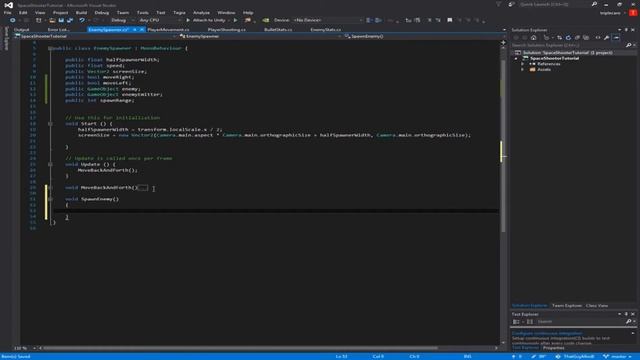Switch to the EnemyStats.cs tab
The image size is (640, 360).
[x=325, y=29]
